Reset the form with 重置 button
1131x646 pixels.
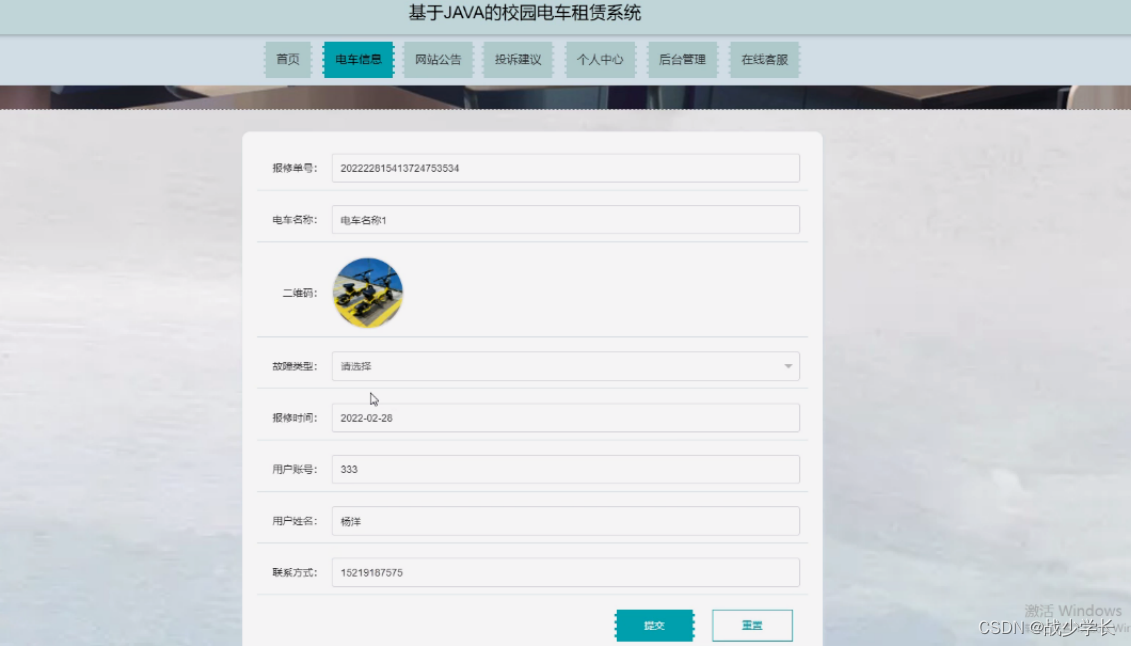pyautogui.click(x=752, y=624)
